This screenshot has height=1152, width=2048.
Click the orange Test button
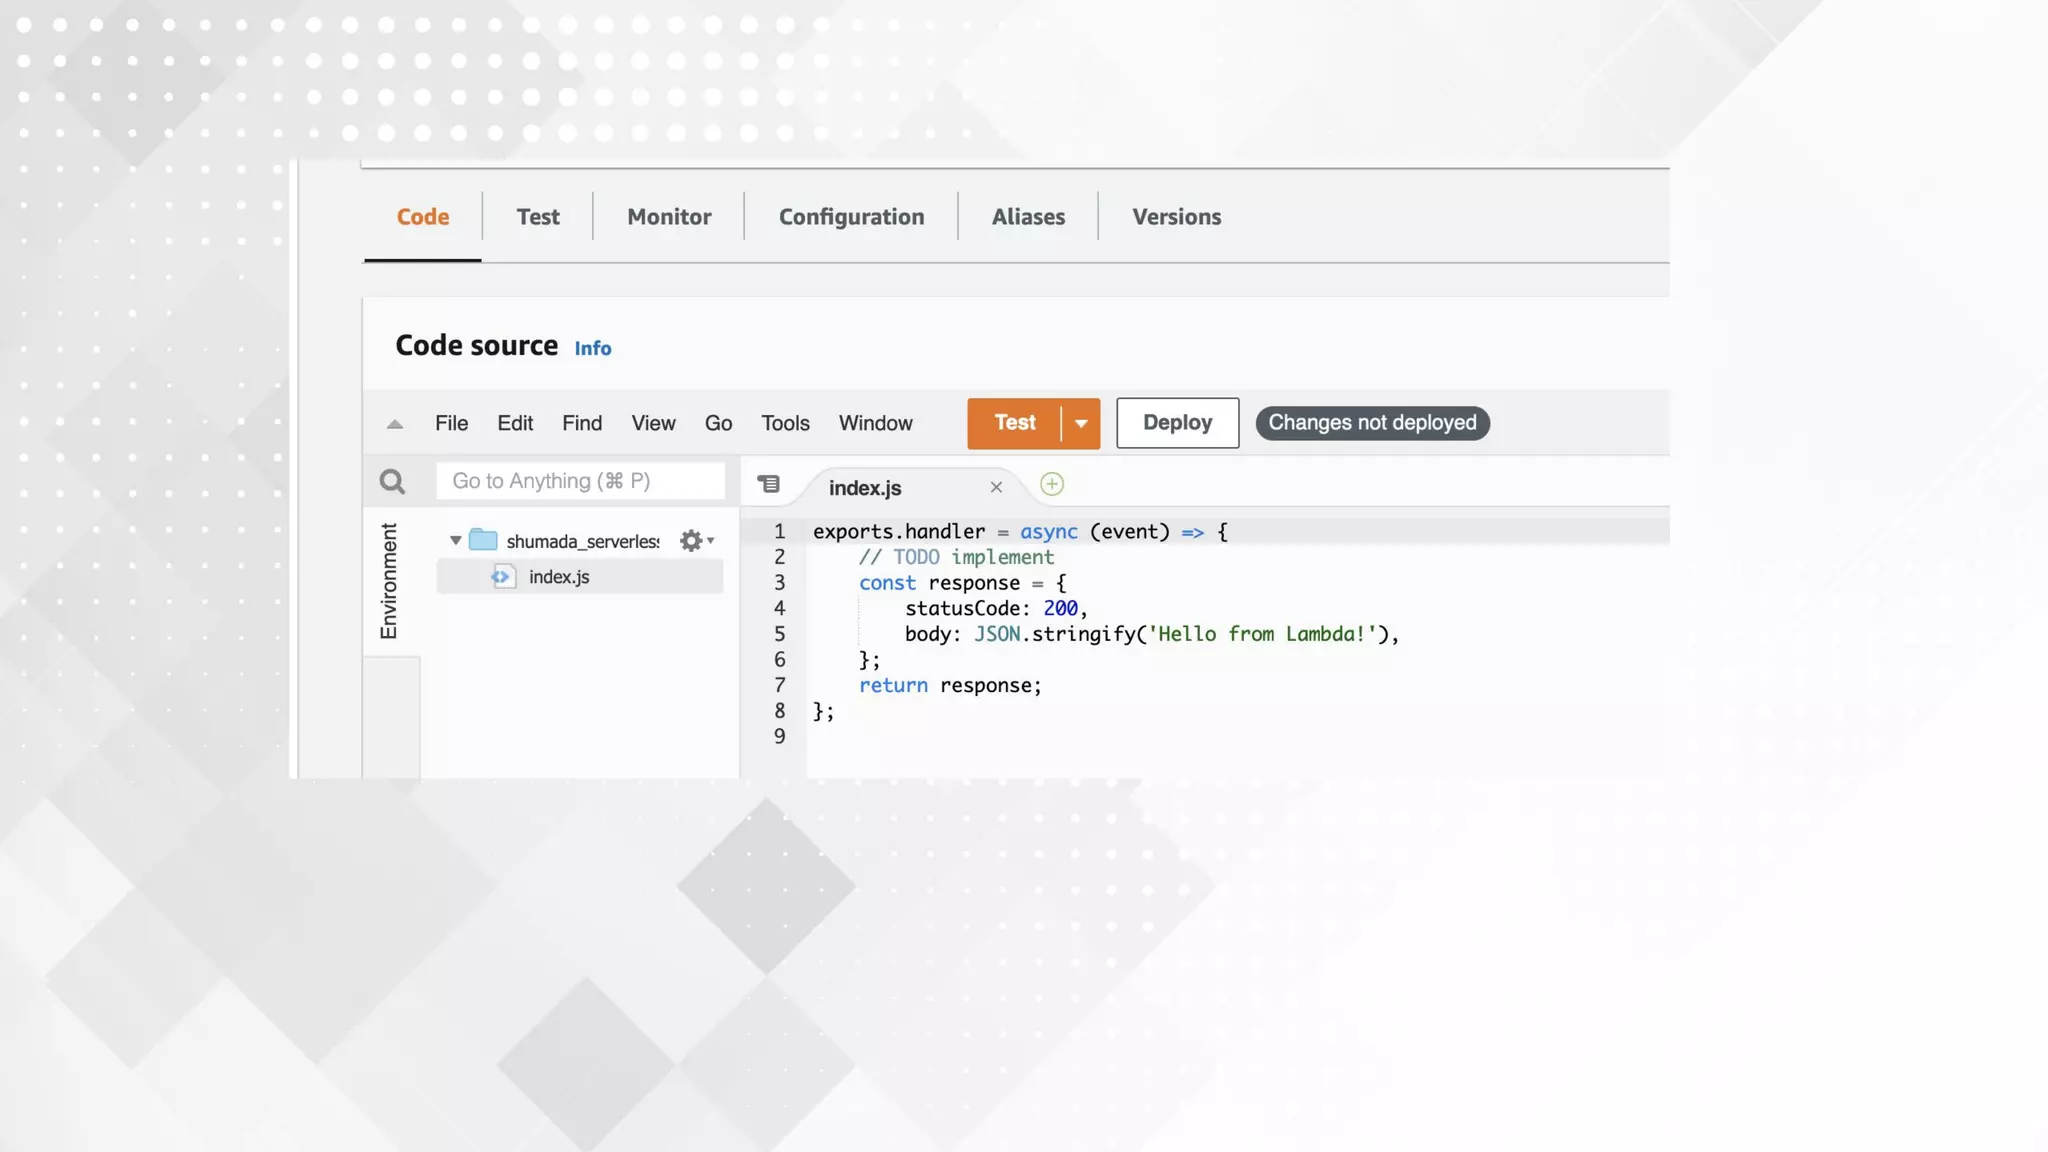pos(1014,423)
